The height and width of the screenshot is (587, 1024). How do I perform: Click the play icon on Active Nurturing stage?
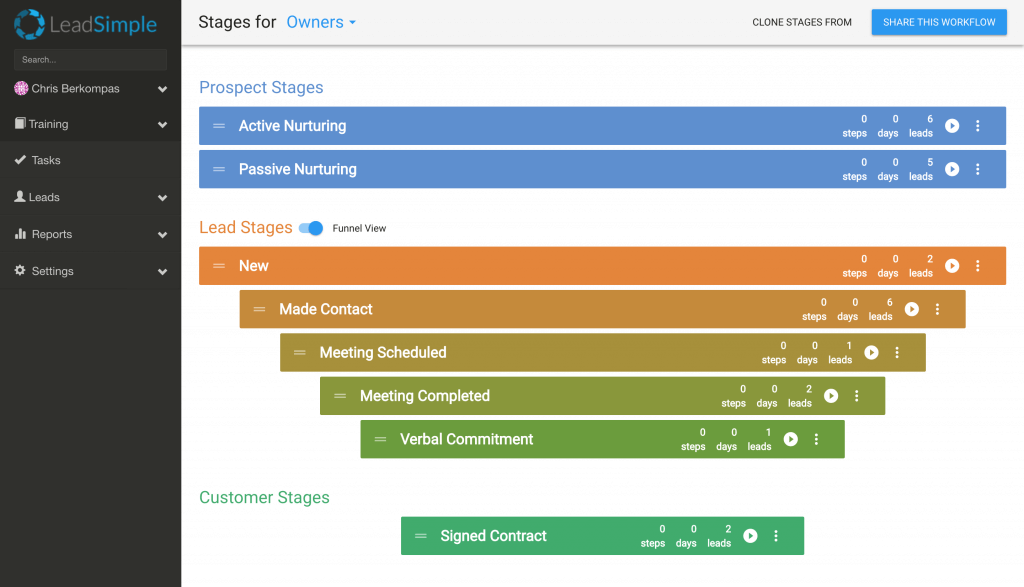pos(952,126)
